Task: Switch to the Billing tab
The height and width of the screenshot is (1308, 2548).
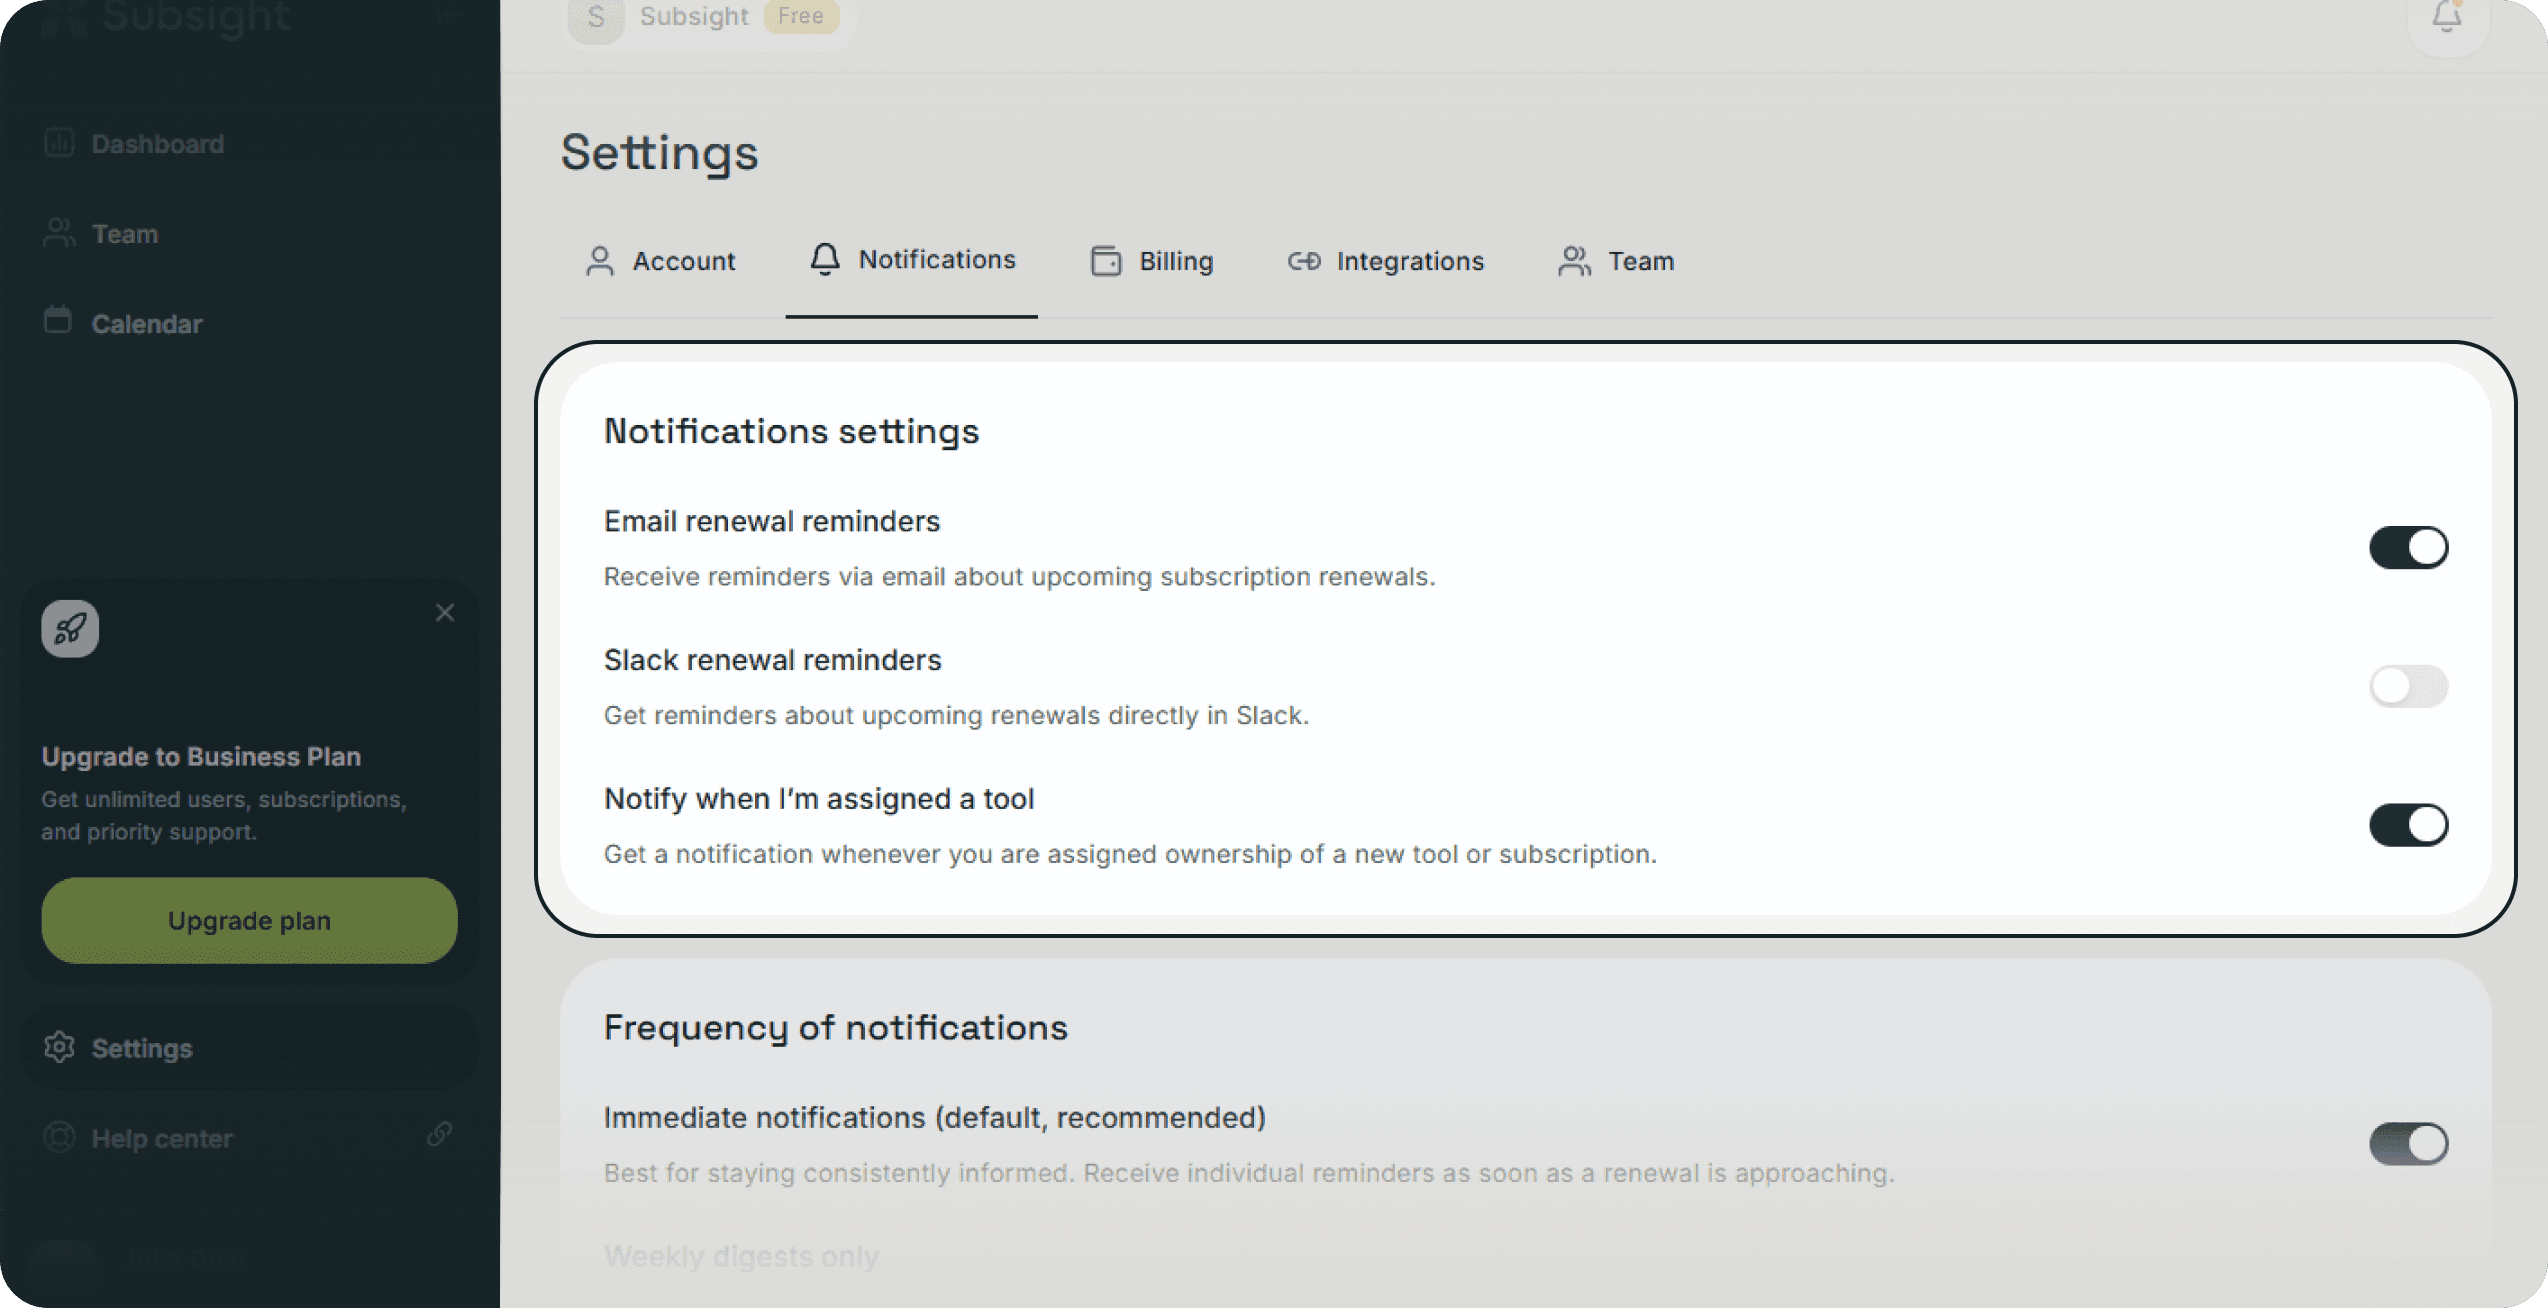Action: pyautogui.click(x=1151, y=261)
